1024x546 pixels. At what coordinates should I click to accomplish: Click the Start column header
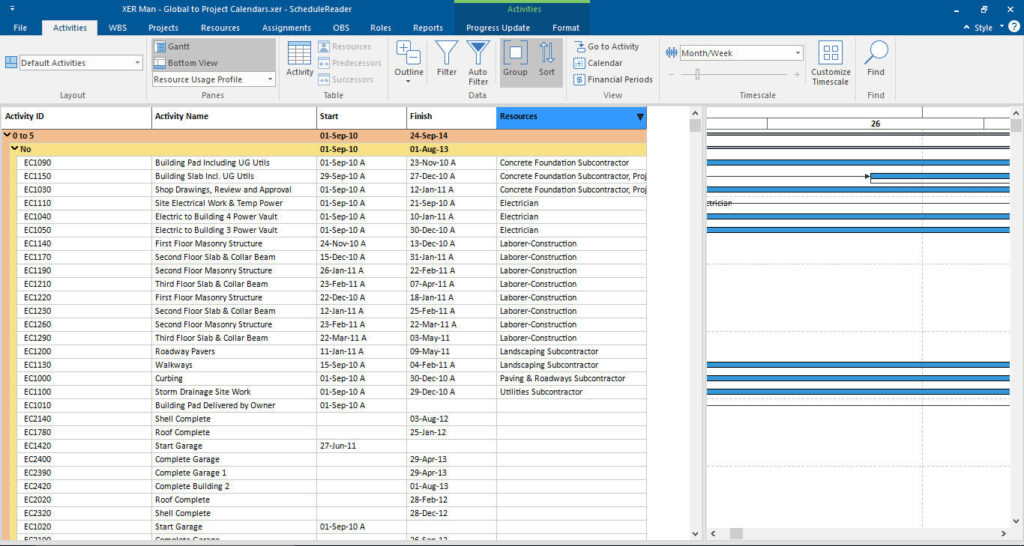361,116
